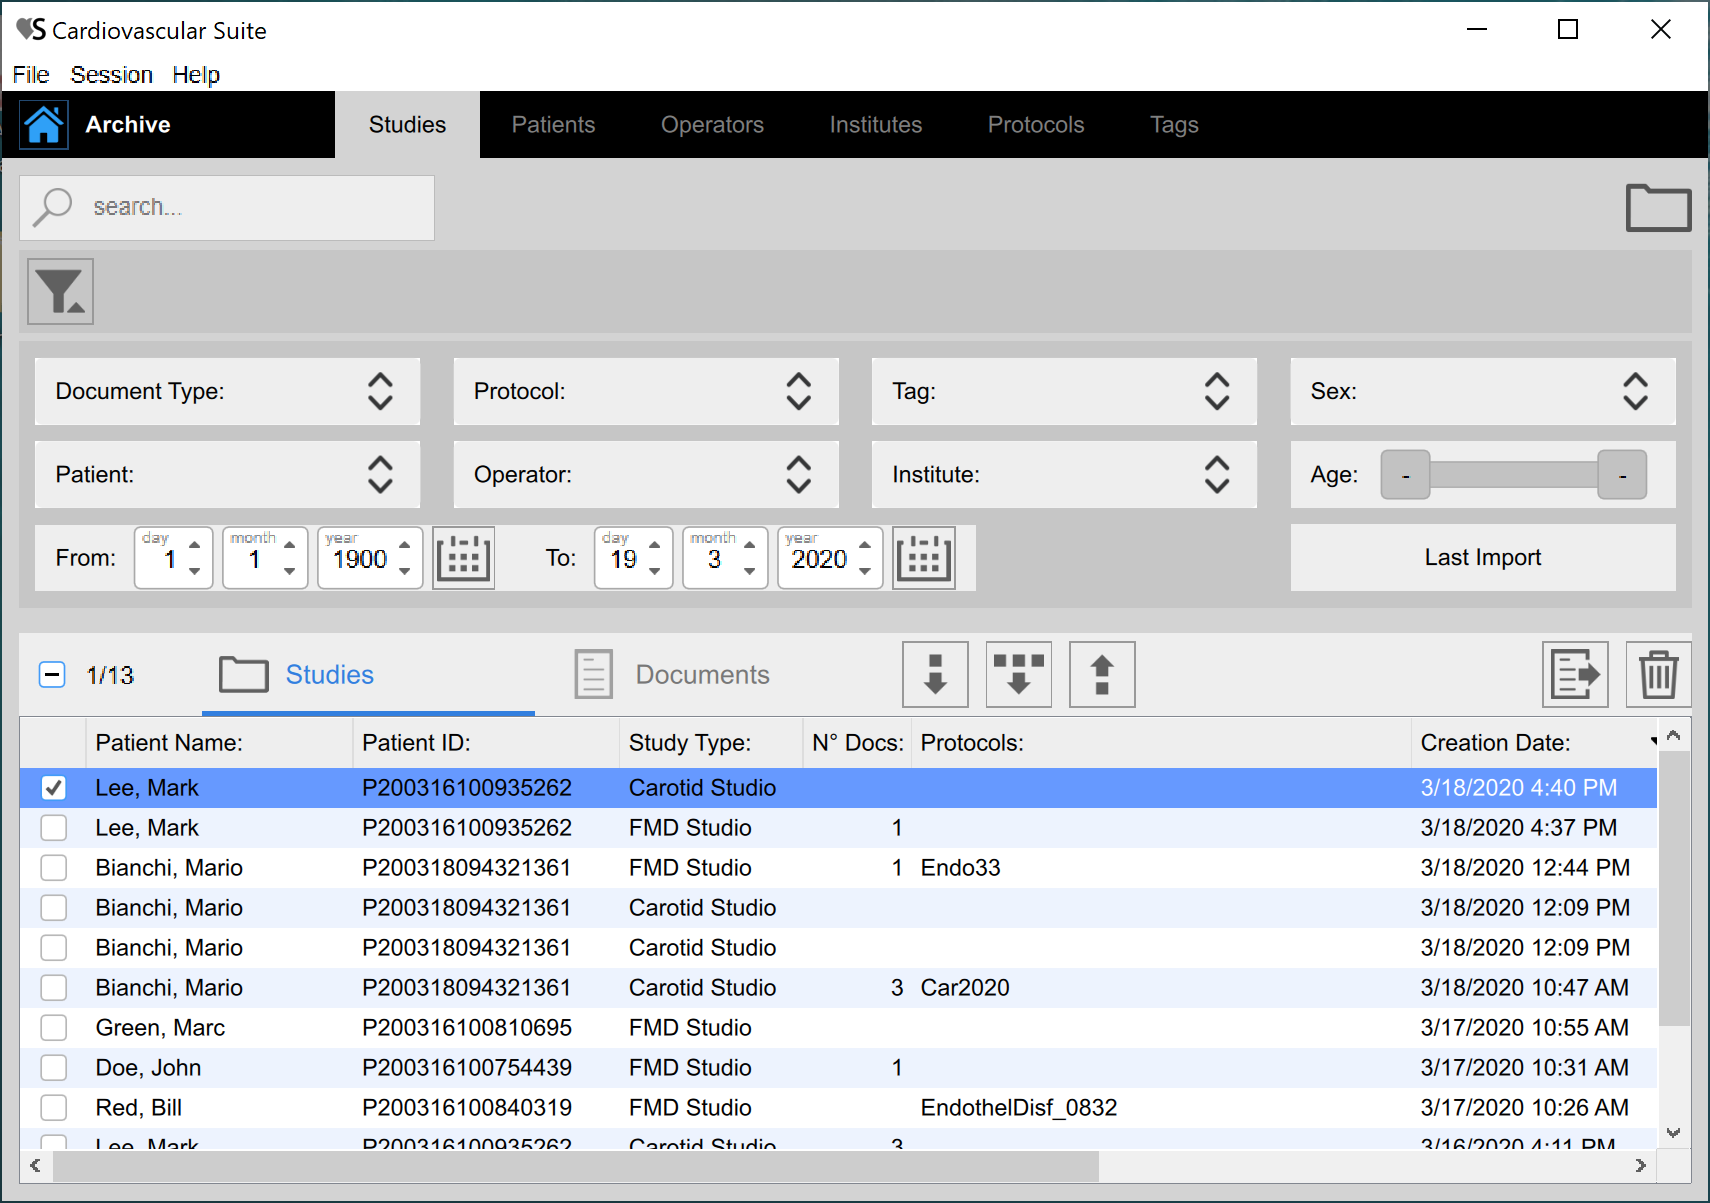Toggle the select-all checkbox next to 1/13

tap(52, 675)
